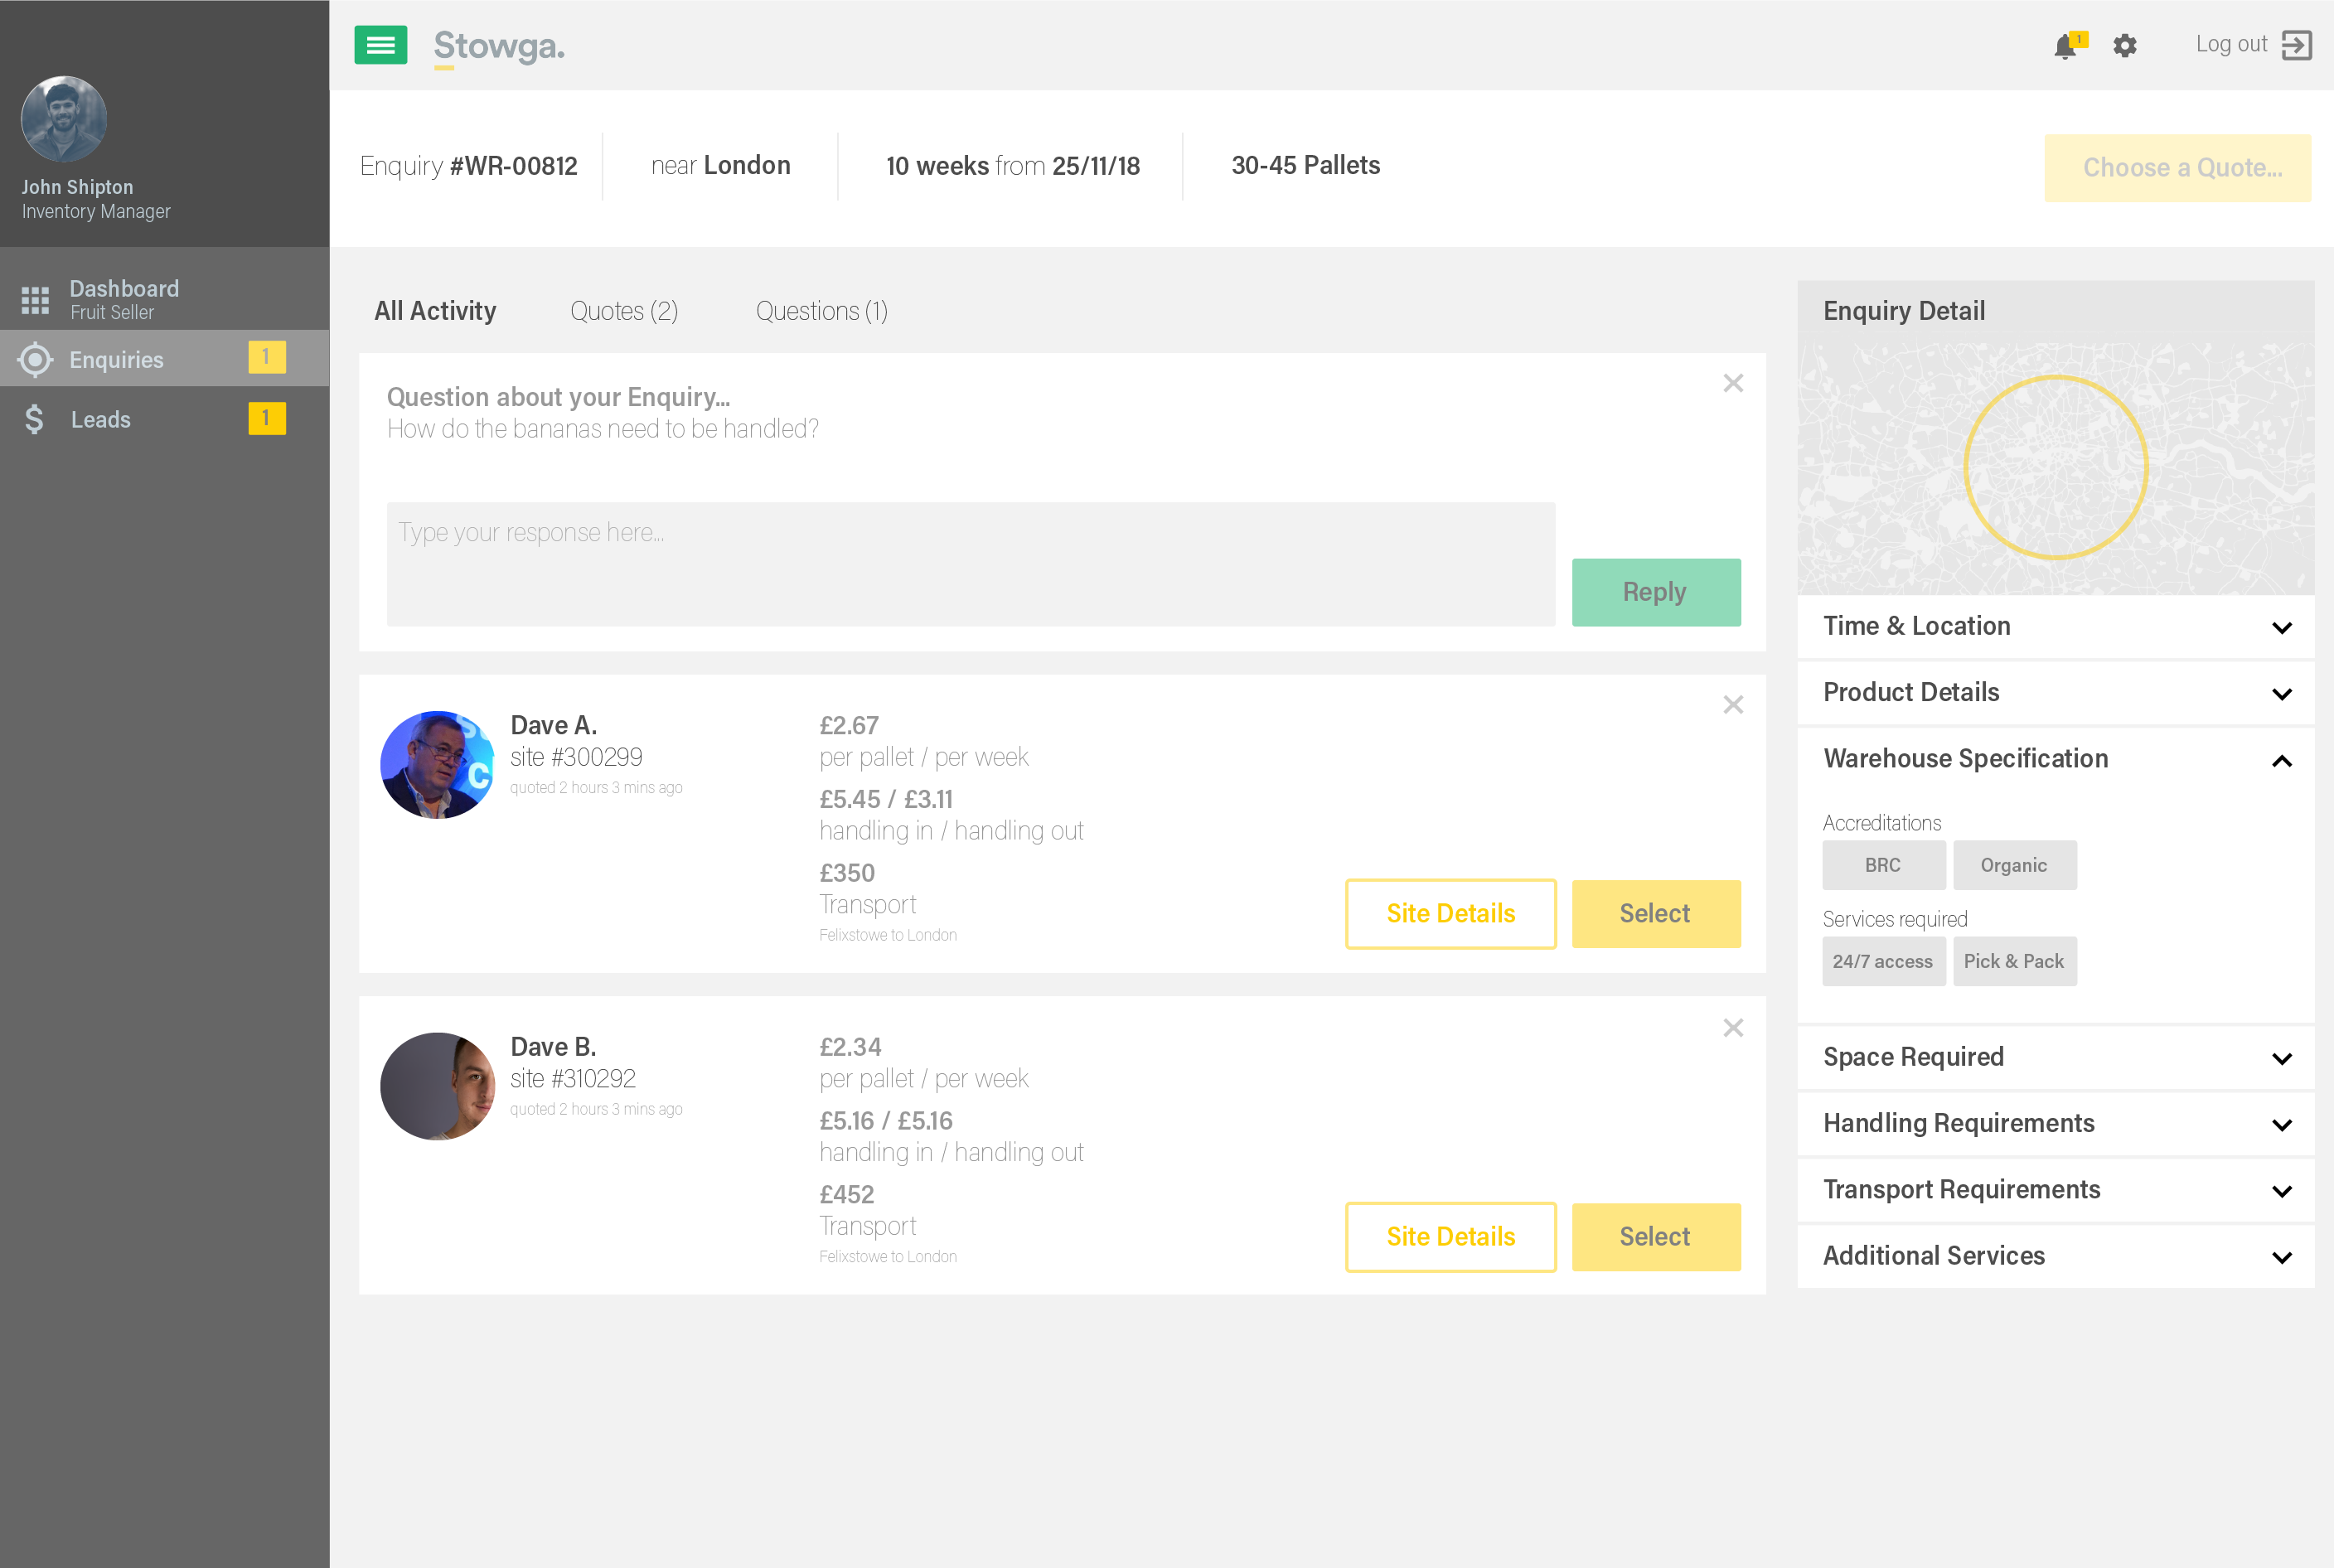Click the Log out arrow icon
This screenshot has height=1568, width=2334.
coord(2296,45)
